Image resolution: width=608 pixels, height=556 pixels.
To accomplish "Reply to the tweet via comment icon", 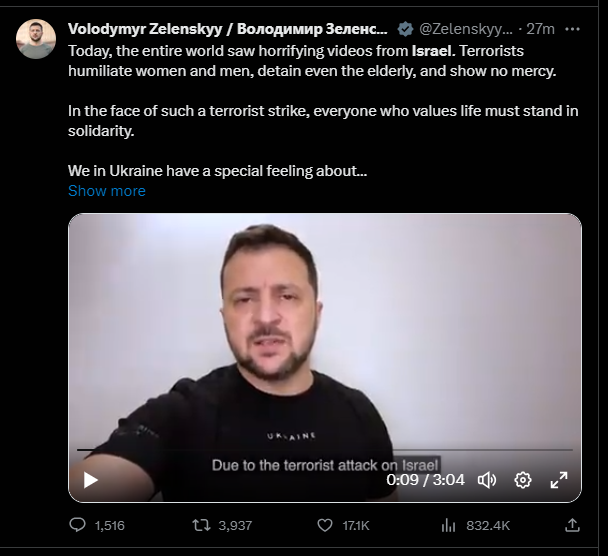I will coord(78,524).
